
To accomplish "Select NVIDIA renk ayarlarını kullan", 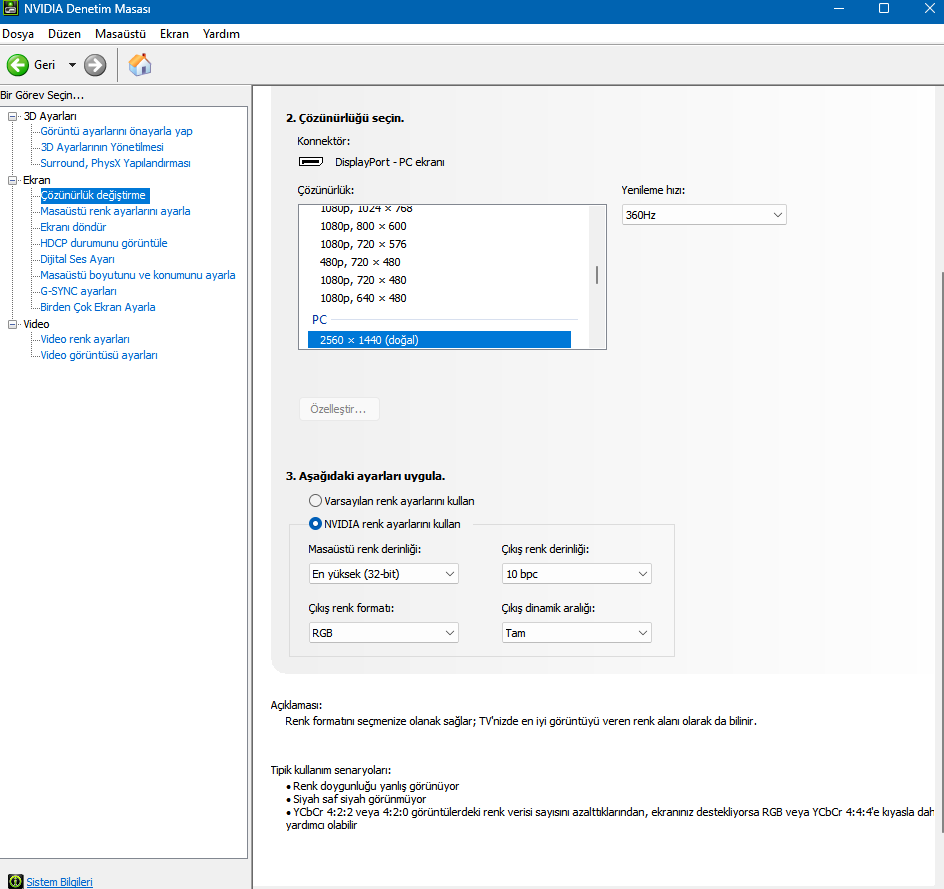I will [315, 524].
